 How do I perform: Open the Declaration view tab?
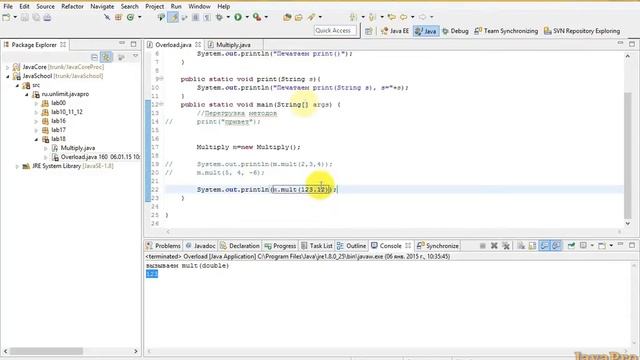pyautogui.click(x=240, y=246)
